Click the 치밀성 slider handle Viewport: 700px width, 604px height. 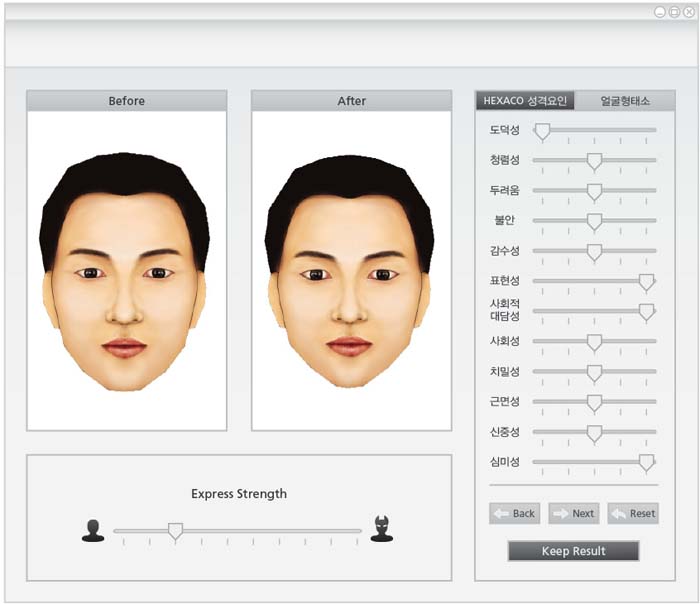coord(594,373)
